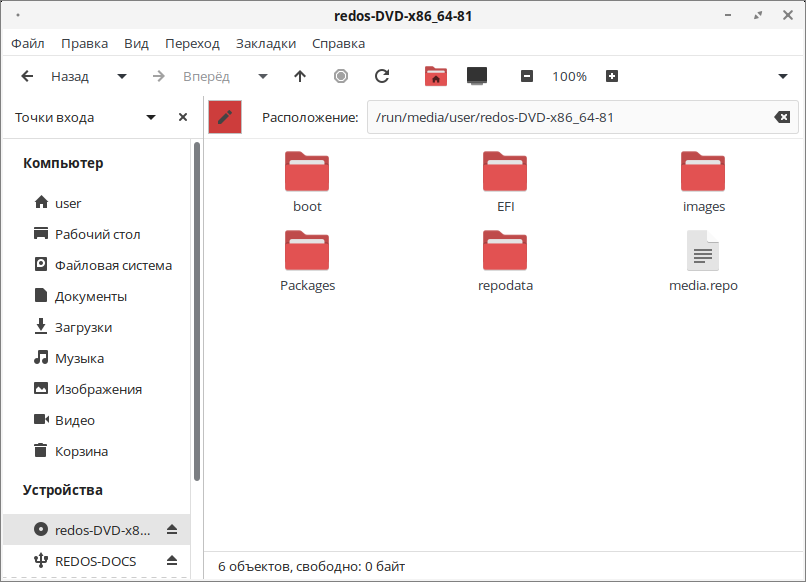Open Загрузки in sidebar

(96, 328)
